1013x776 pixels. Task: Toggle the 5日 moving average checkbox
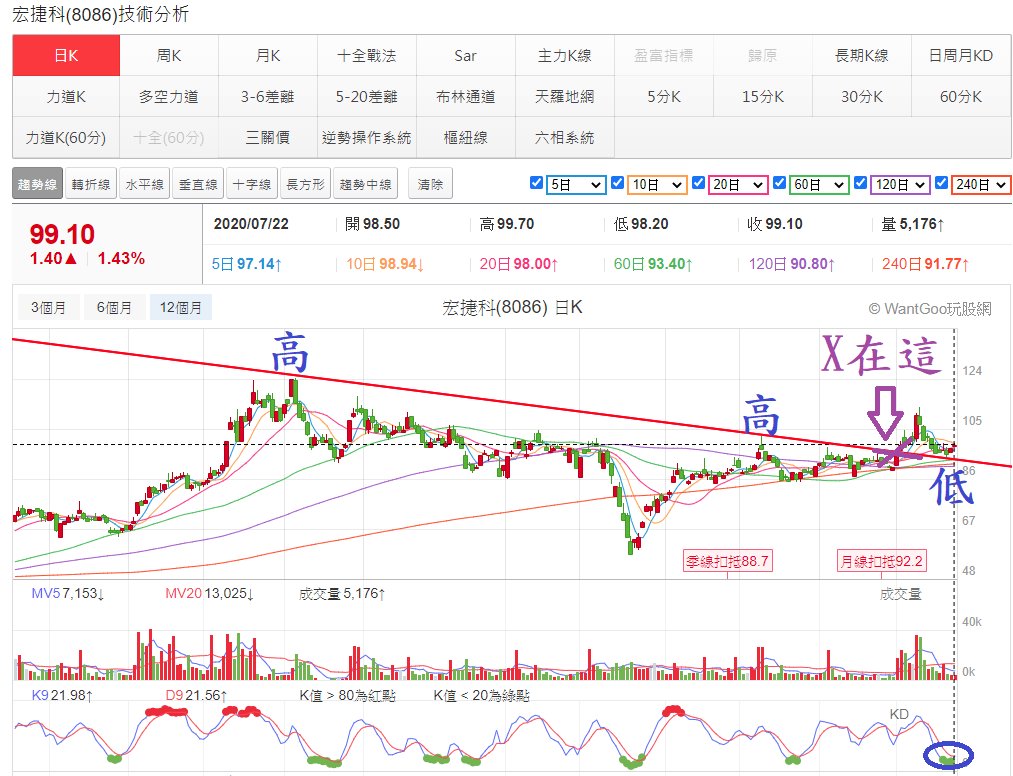tap(536, 183)
